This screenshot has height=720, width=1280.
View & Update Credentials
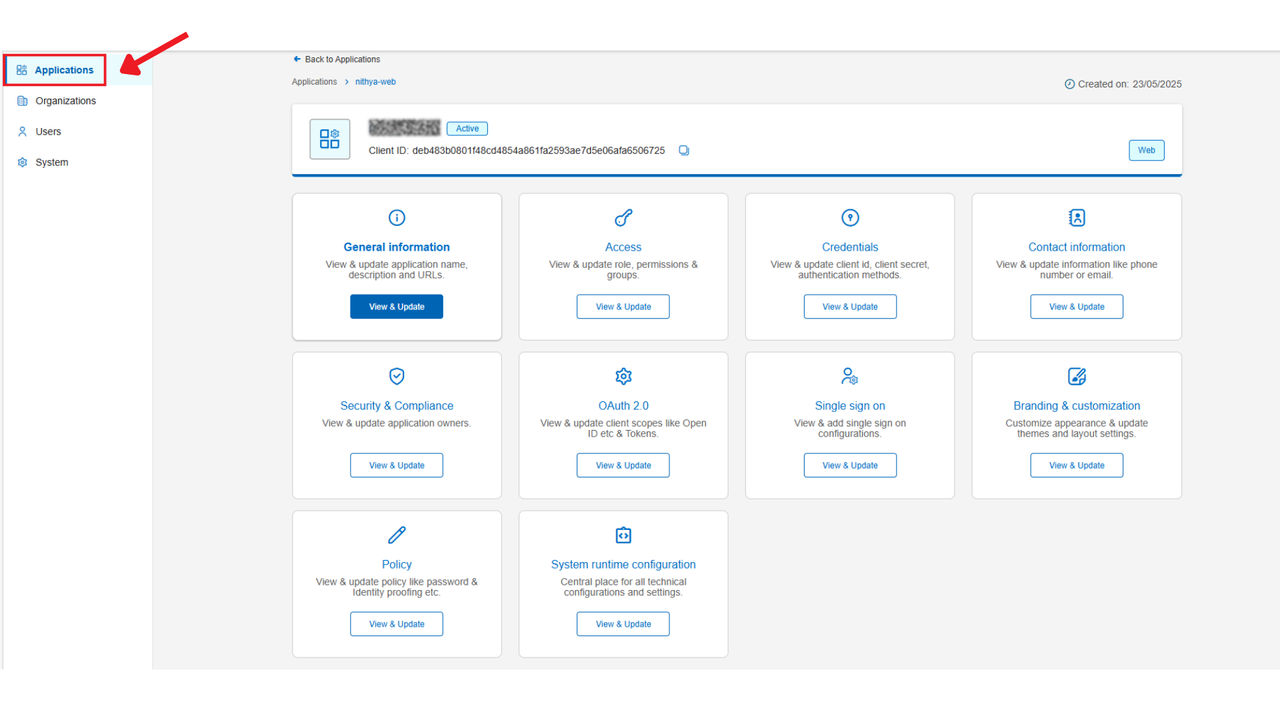pyautogui.click(x=850, y=307)
